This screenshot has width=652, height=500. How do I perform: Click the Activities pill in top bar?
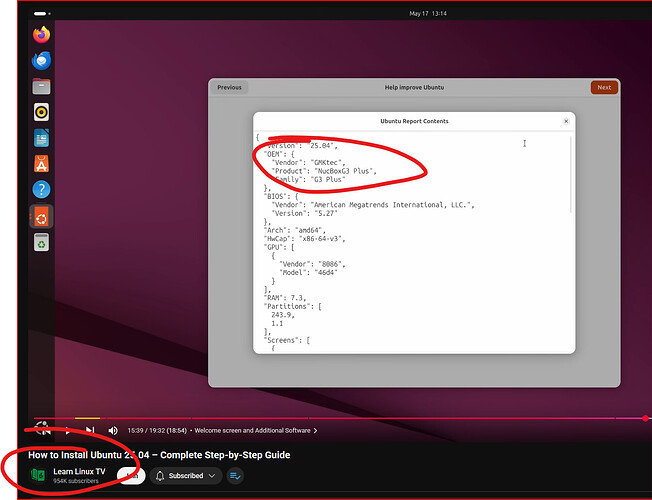click(42, 14)
